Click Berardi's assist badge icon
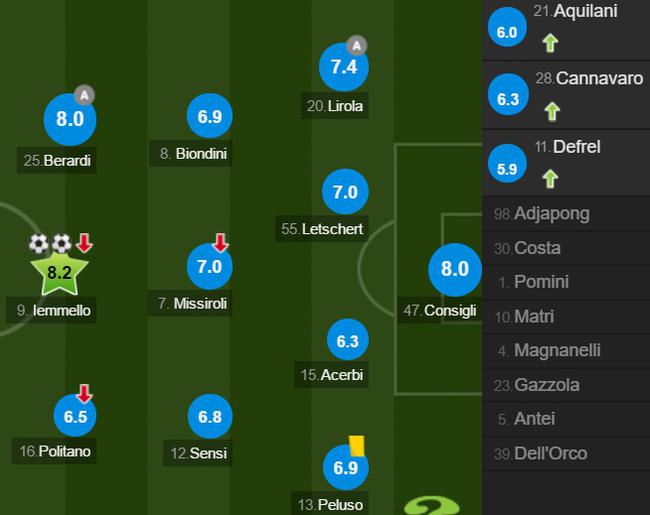 point(85,96)
